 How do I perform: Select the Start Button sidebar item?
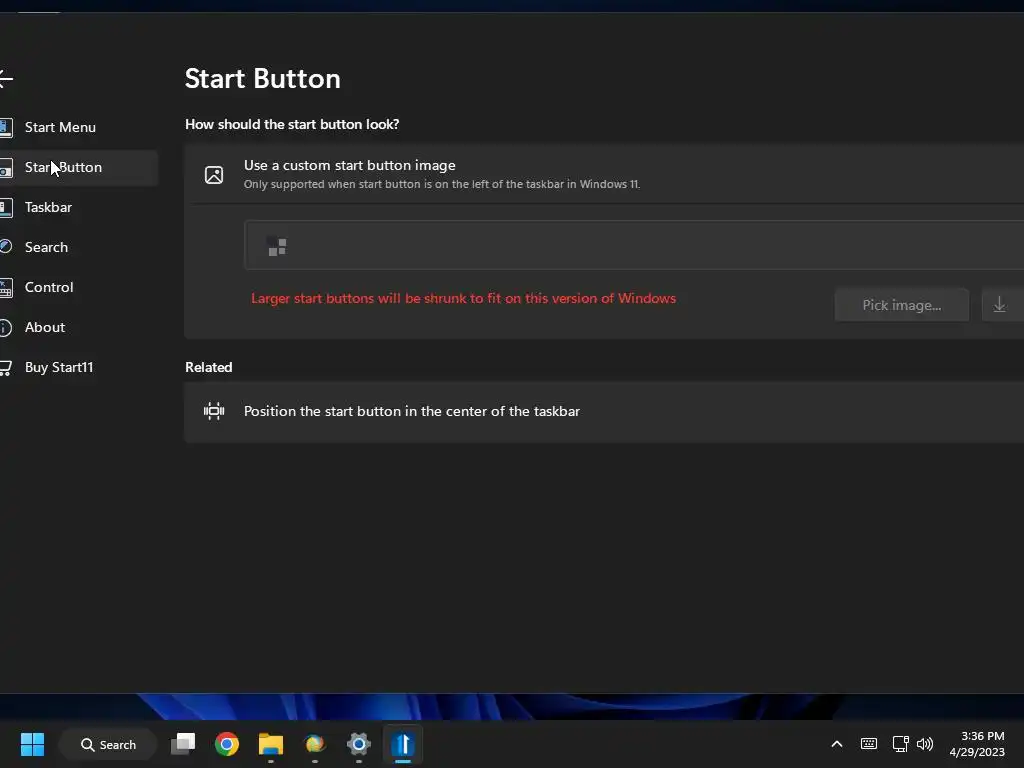tap(78, 167)
